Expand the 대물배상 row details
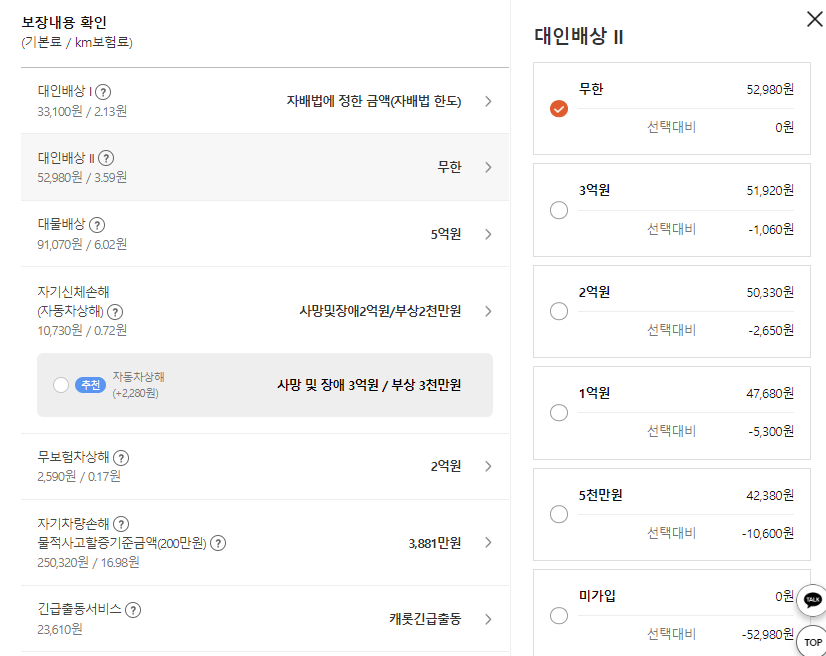 click(x=488, y=234)
